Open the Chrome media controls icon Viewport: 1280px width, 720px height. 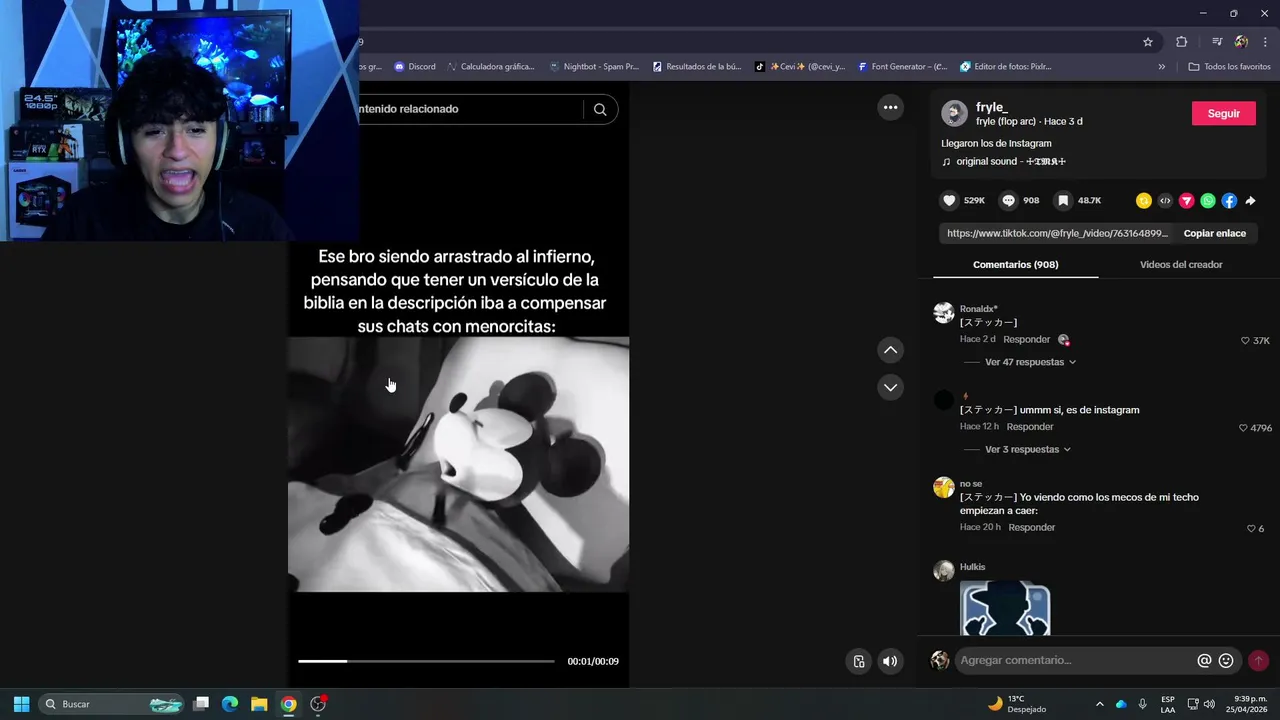click(1217, 42)
